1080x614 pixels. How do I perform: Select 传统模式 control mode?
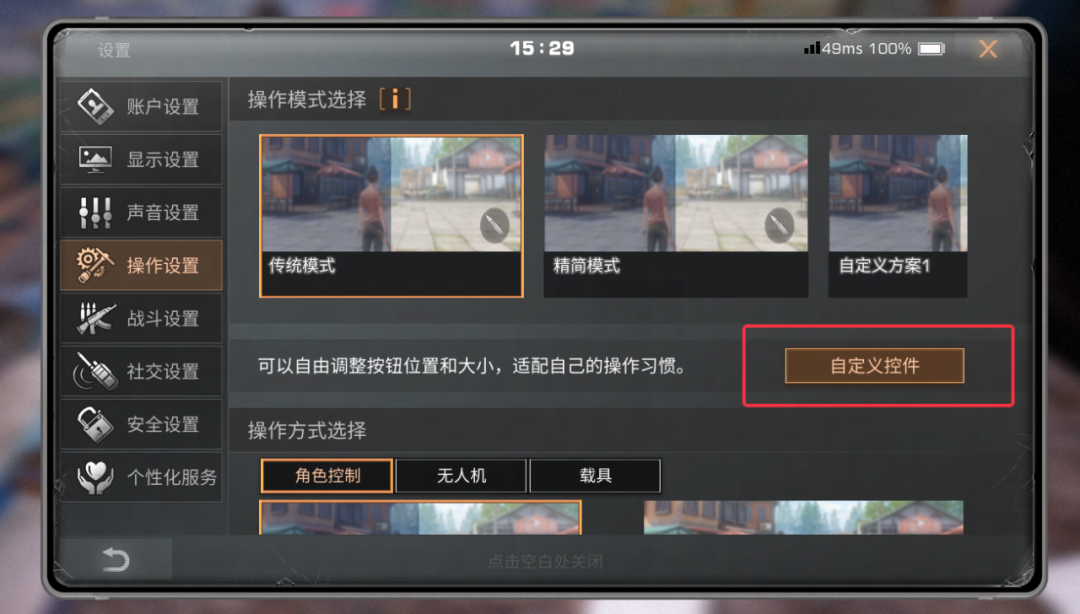(x=391, y=216)
